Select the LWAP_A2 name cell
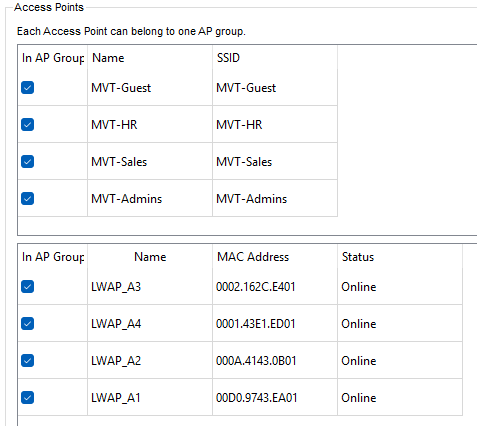 [x=150, y=361]
